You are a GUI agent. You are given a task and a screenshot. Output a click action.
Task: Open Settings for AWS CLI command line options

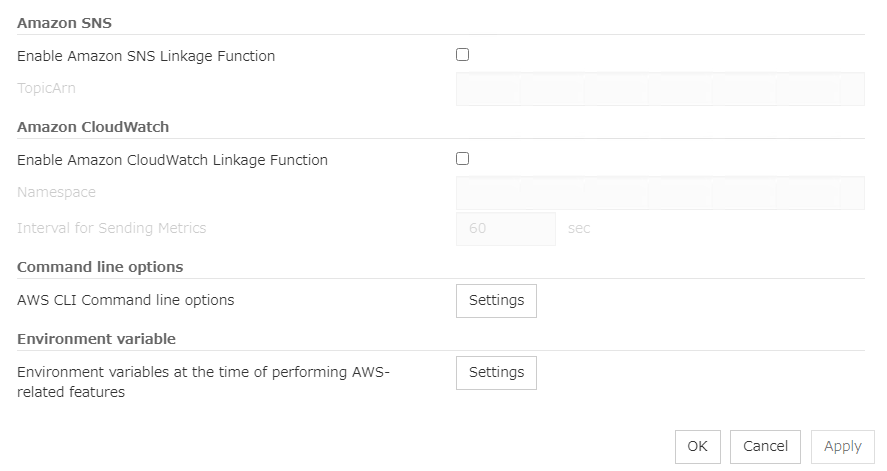[x=496, y=300]
